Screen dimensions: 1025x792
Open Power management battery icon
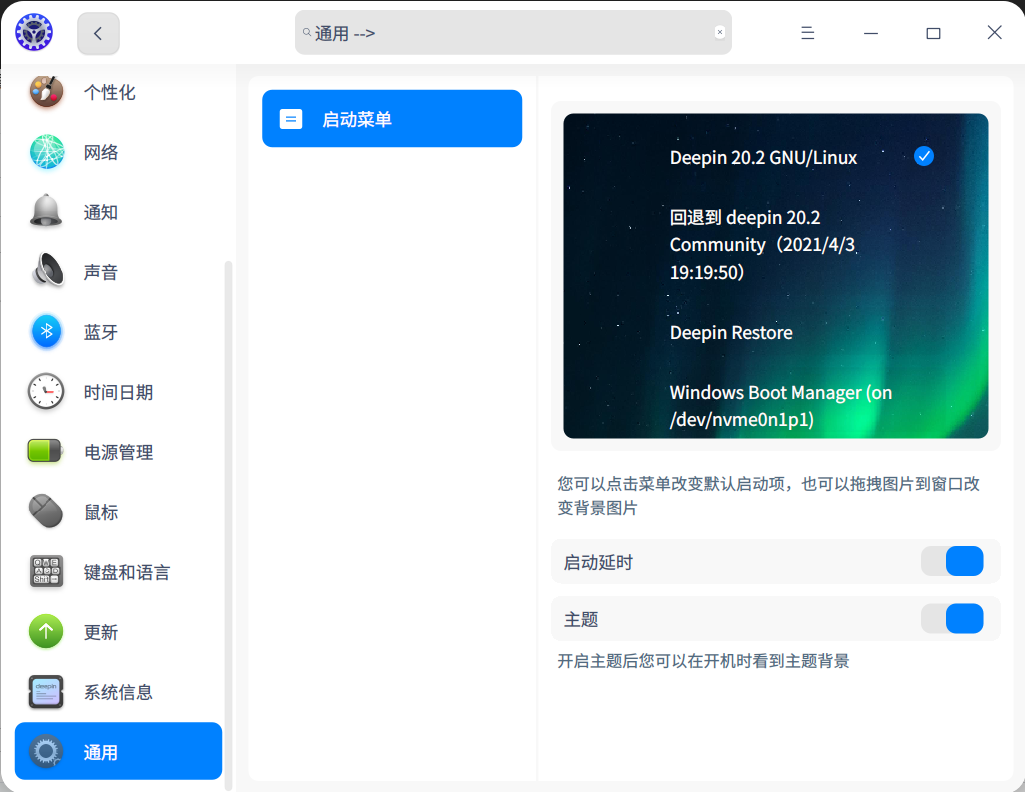[x=45, y=451]
